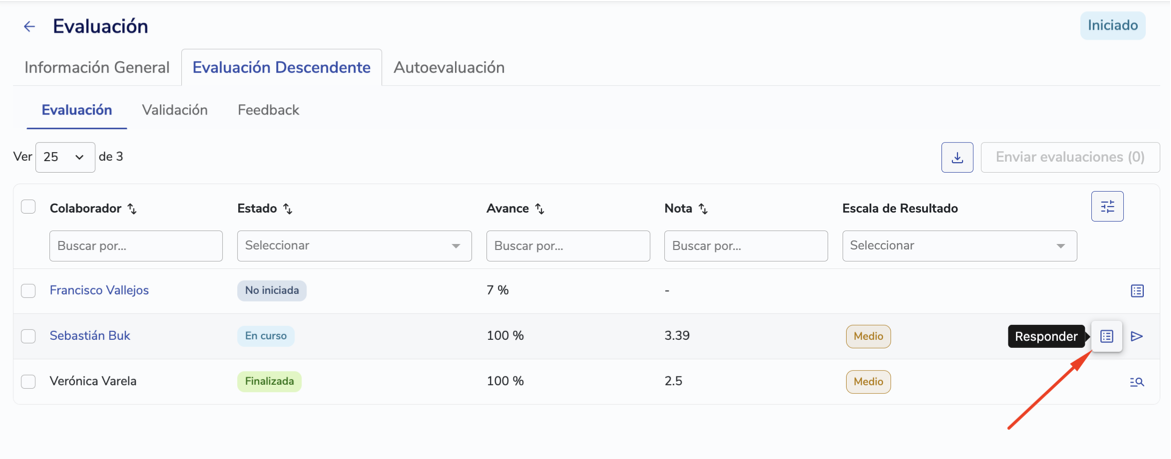
Task: Click the Enviar evaluaciones (0) button
Action: [x=1070, y=157]
